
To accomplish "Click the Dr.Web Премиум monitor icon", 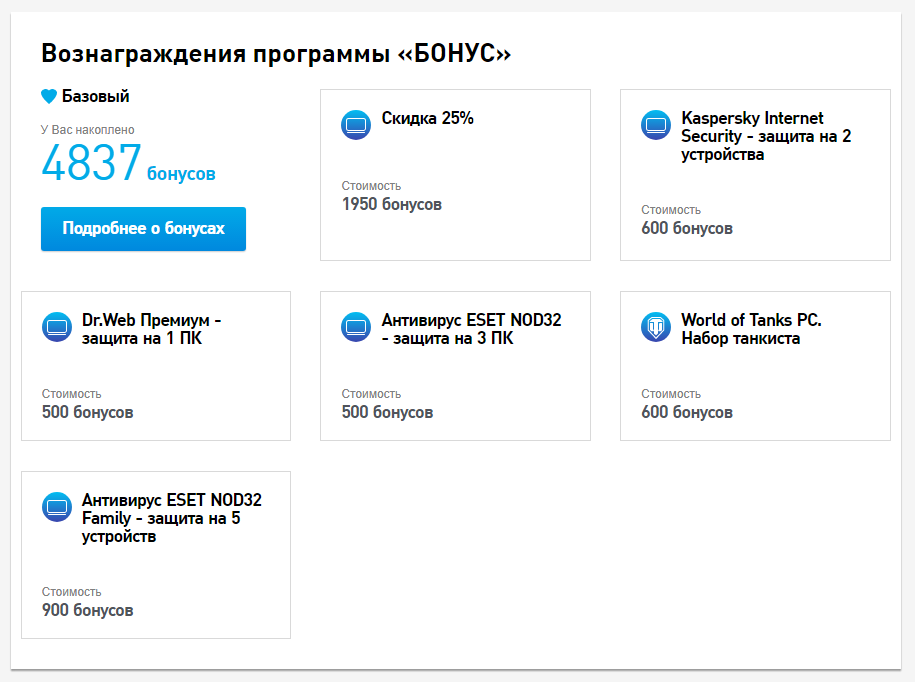I will 57,327.
